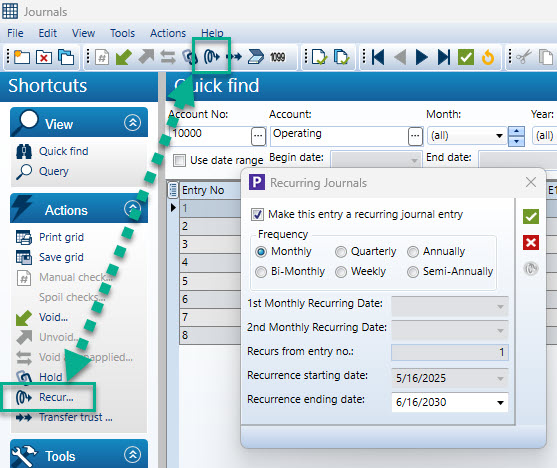Viewport: 557px width, 468px height.
Task: Click the green Void arrow toolbar icon
Action: point(124,57)
